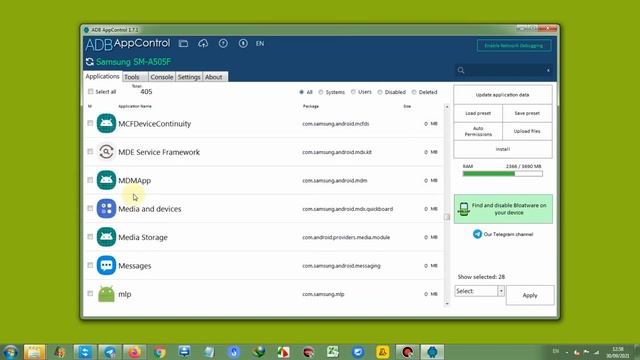Focus the application search field
Viewport: 640px width, 360px height.
[x=503, y=70]
